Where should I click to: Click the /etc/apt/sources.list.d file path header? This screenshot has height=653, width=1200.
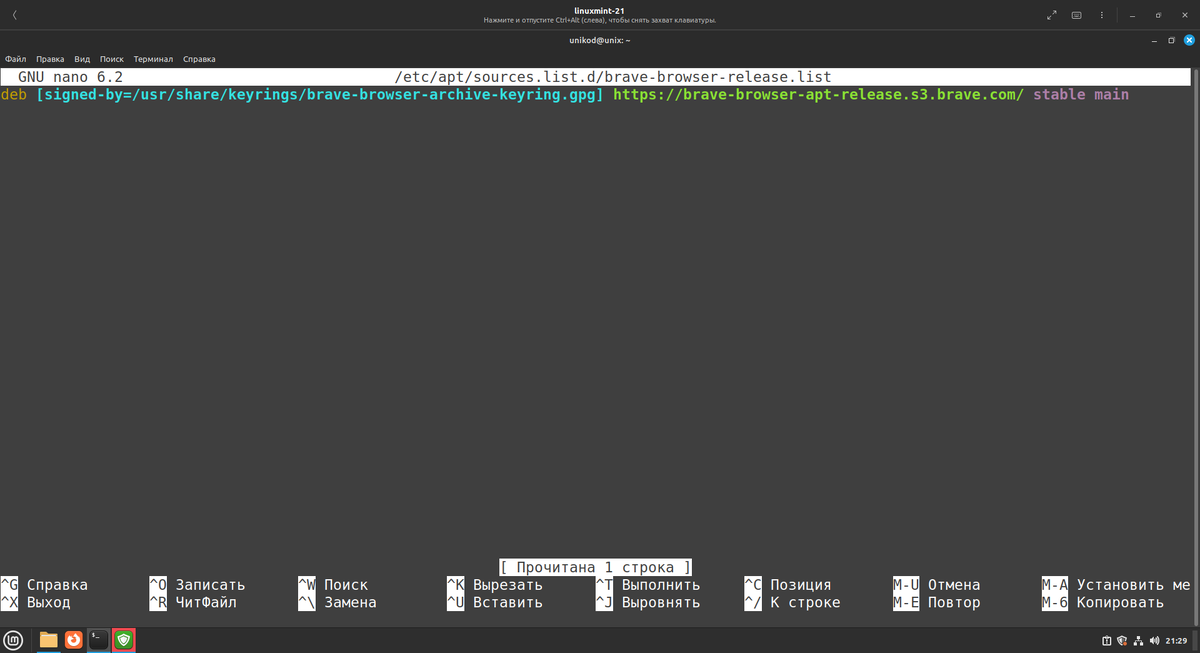(613, 76)
